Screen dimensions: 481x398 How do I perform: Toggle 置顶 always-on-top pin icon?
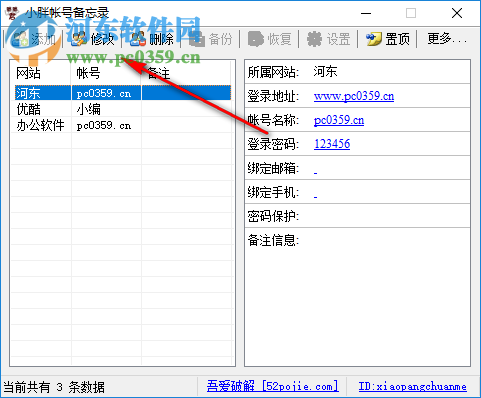(373, 39)
